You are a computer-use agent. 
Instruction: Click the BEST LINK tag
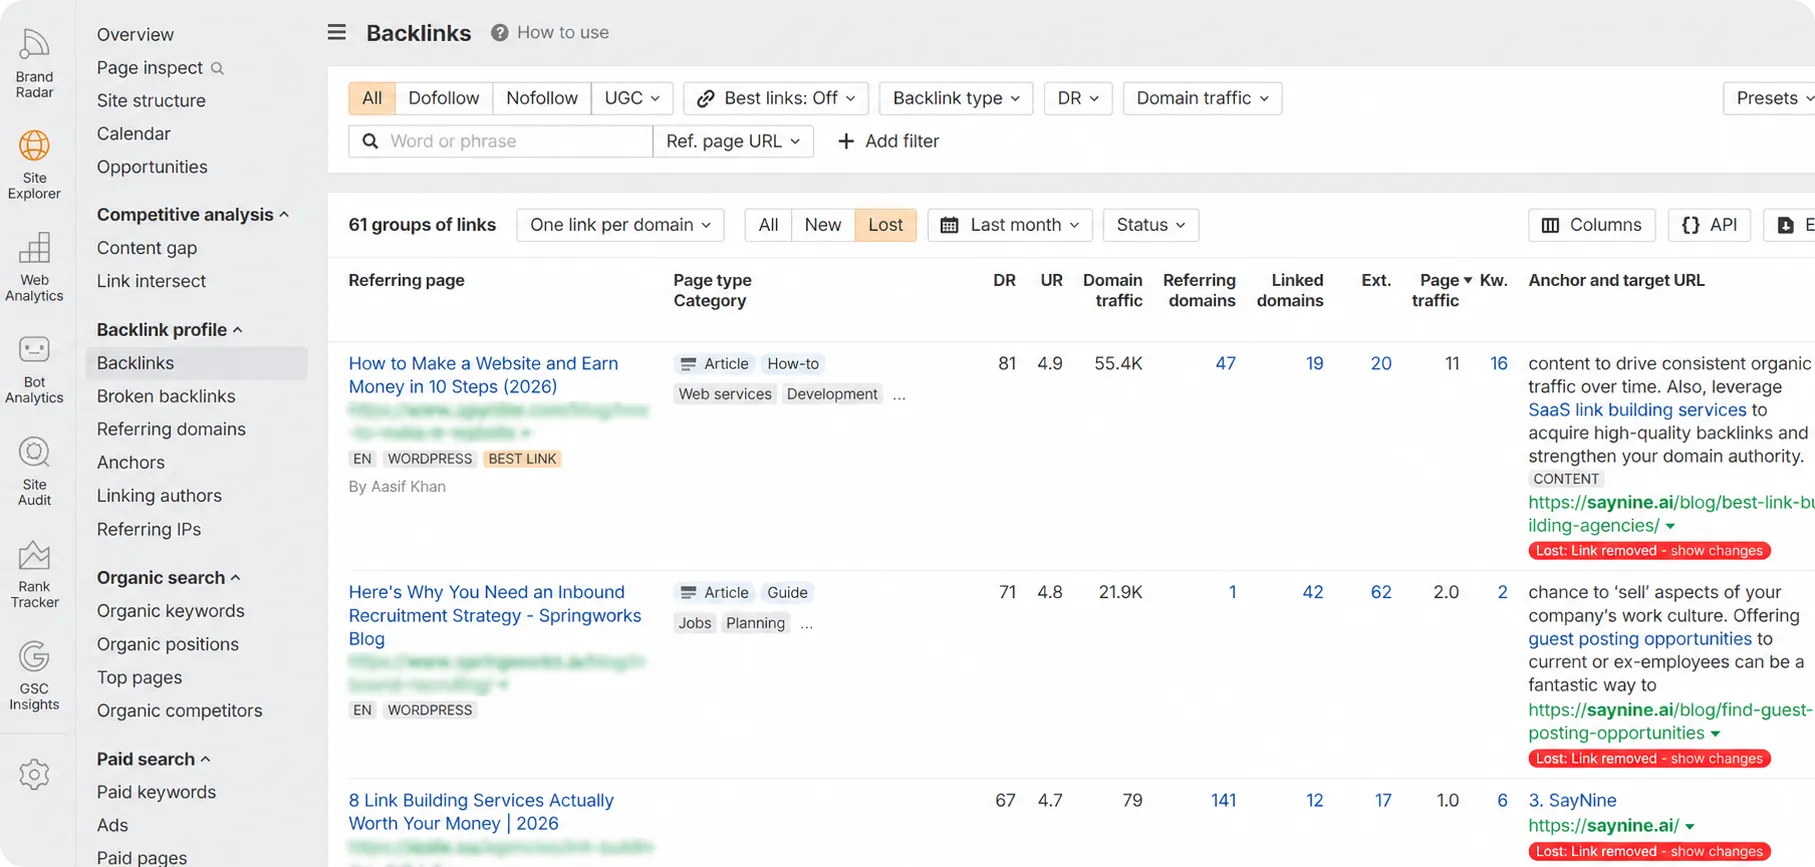[x=522, y=459]
